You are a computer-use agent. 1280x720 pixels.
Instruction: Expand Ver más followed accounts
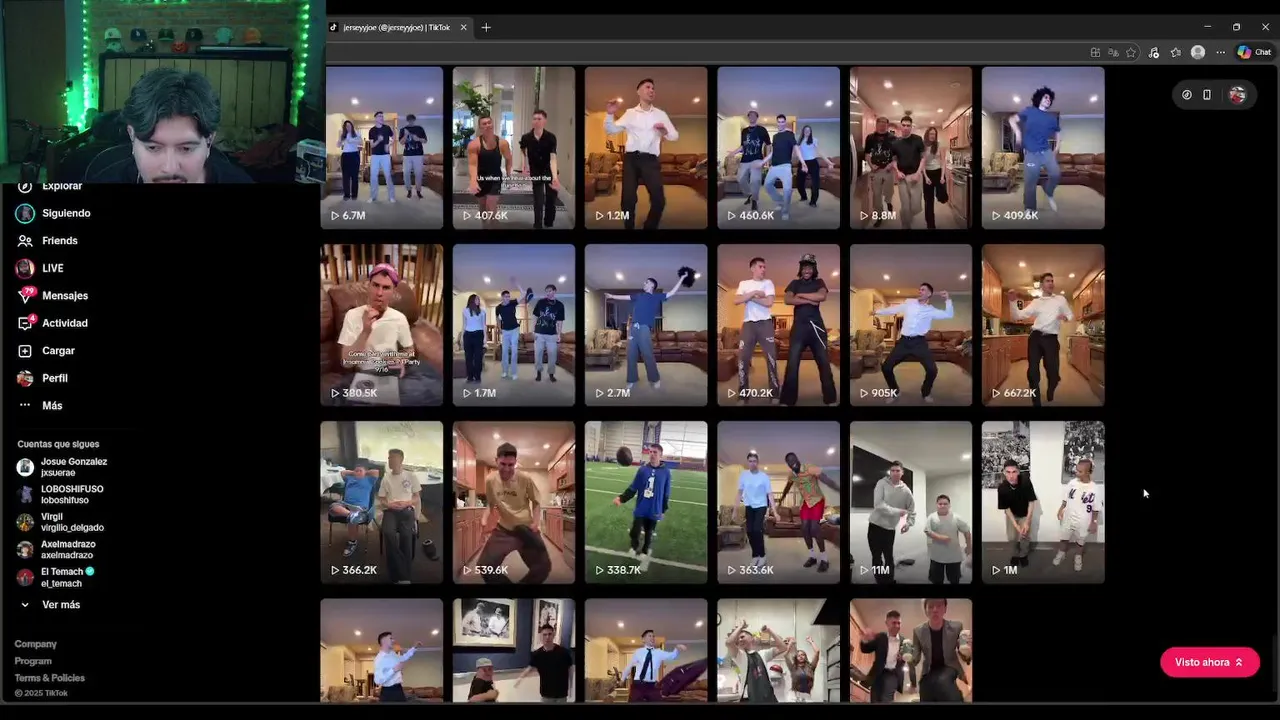50,605
